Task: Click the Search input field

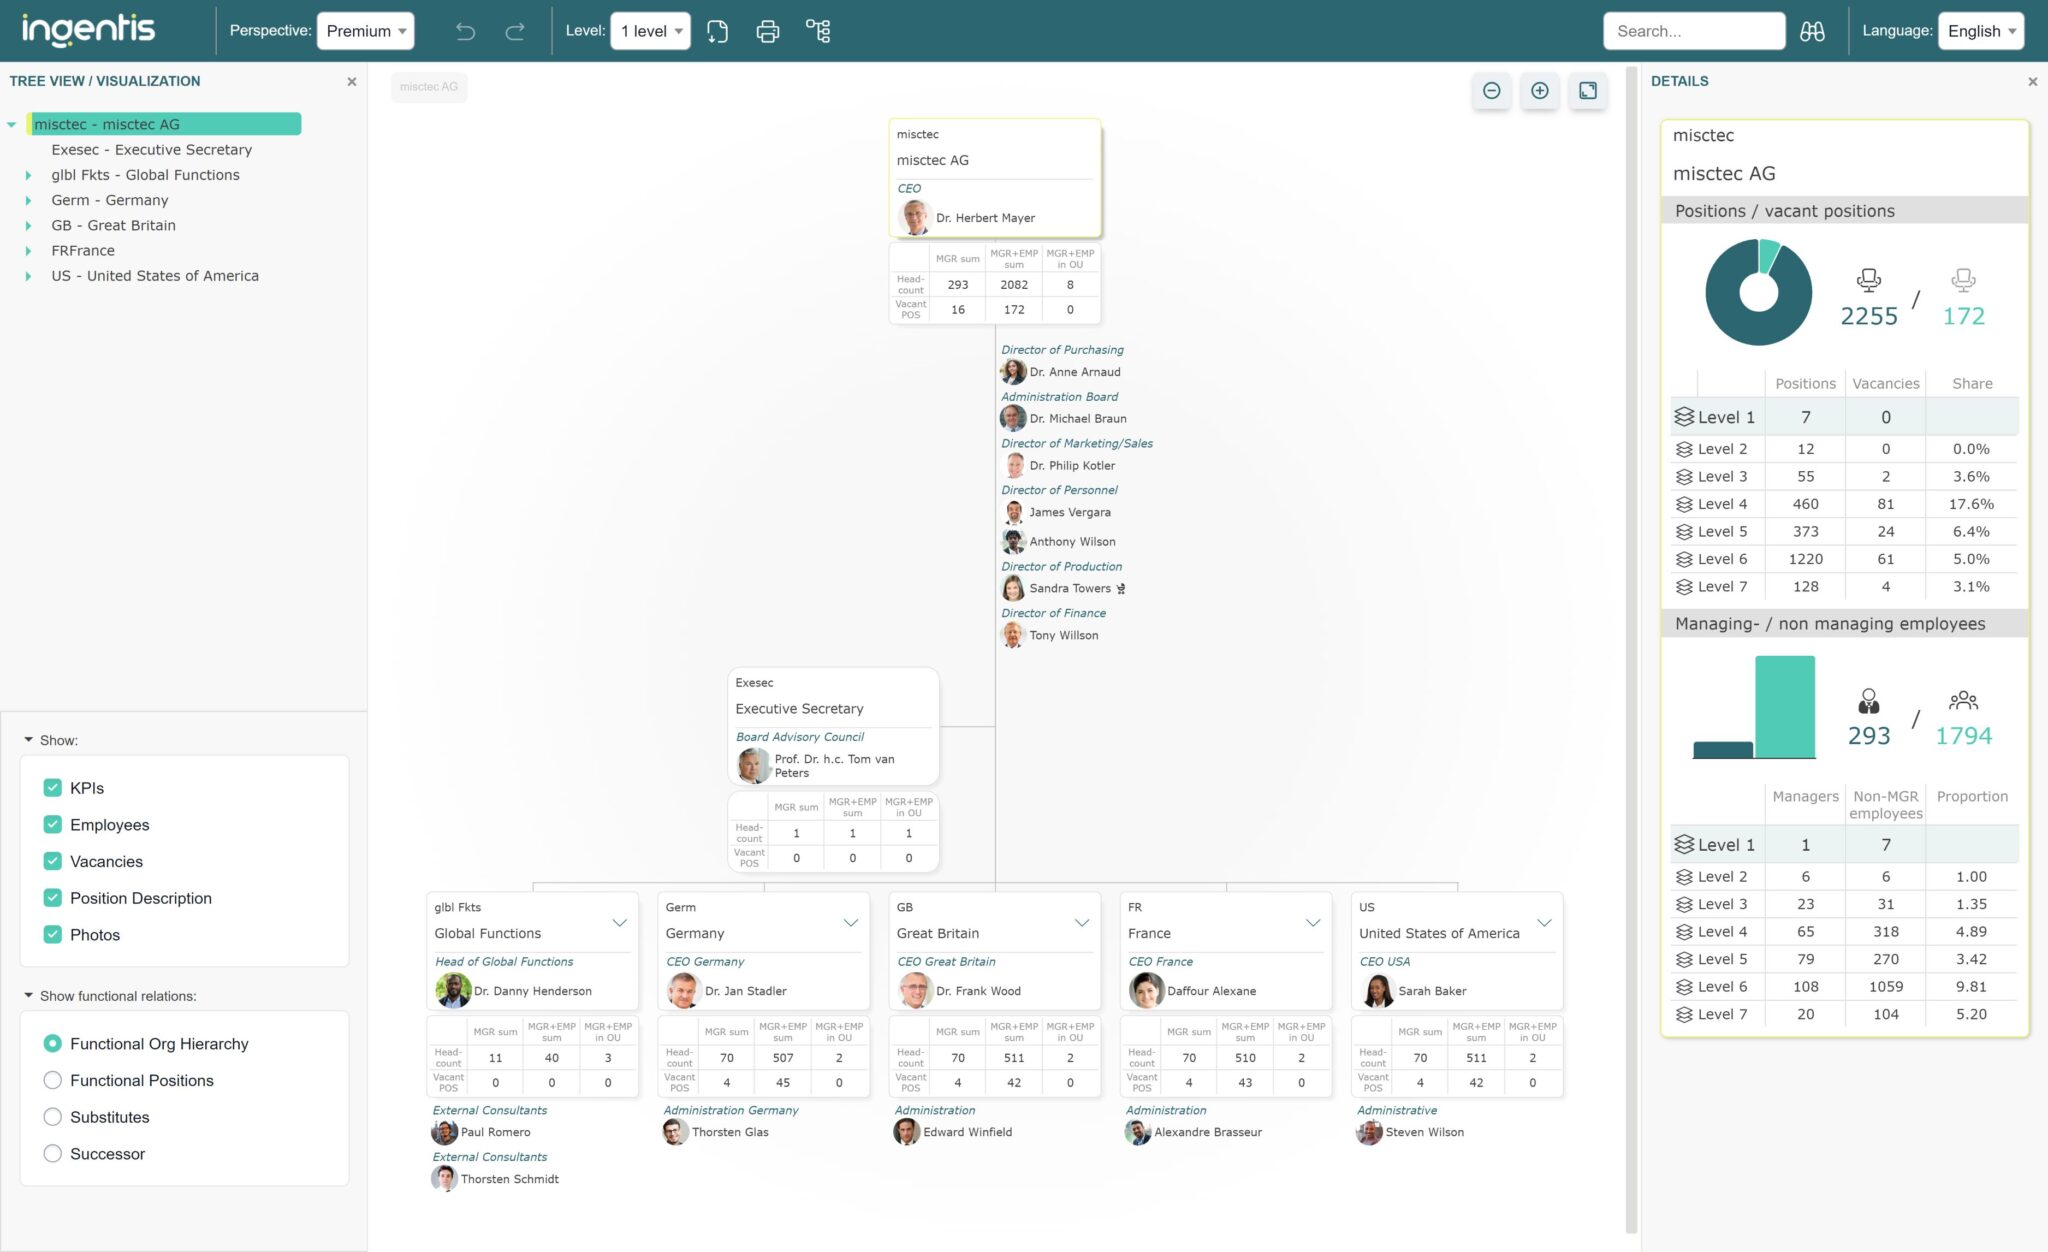Action: 1695,30
